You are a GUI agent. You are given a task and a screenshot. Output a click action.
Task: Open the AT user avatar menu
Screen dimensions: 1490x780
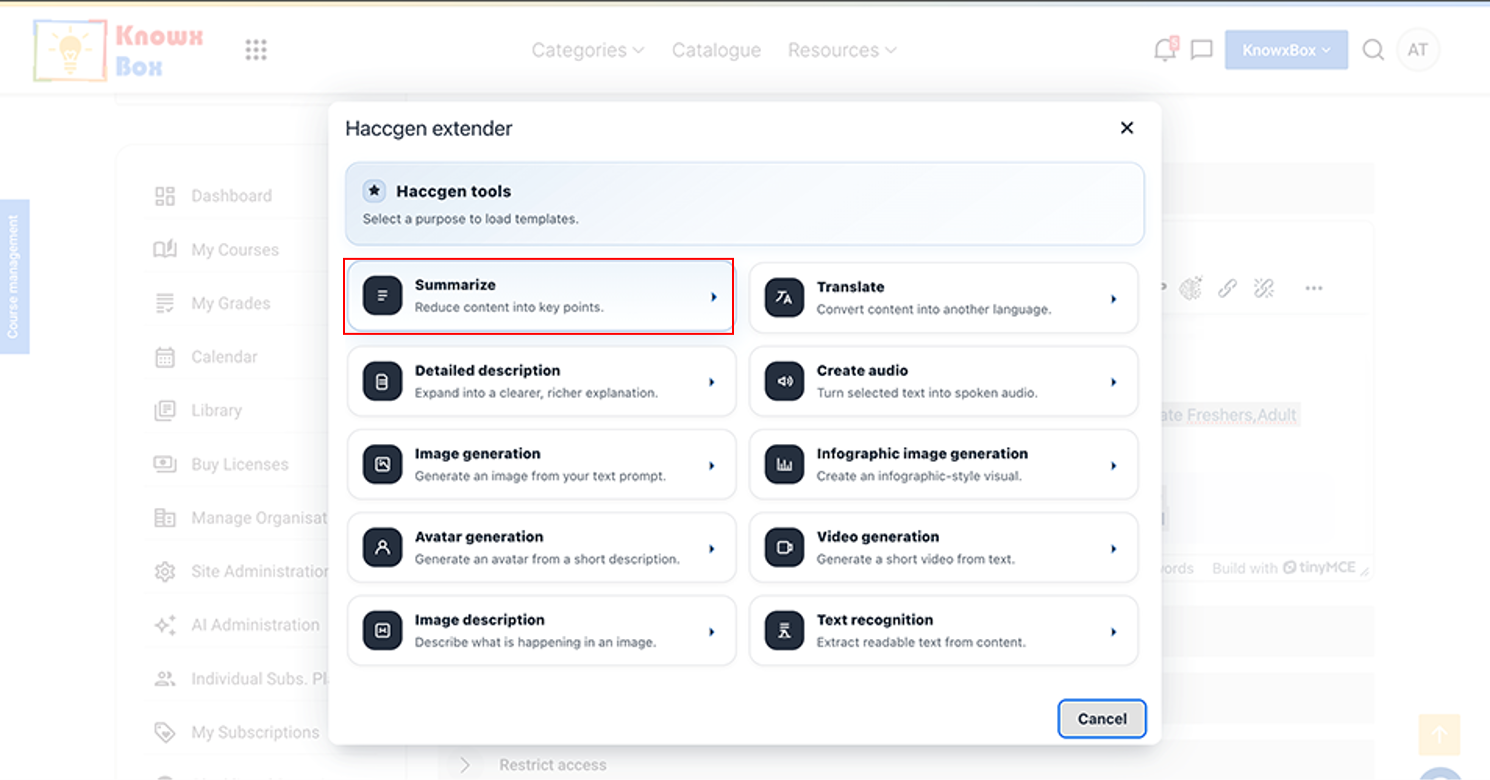tap(1418, 50)
